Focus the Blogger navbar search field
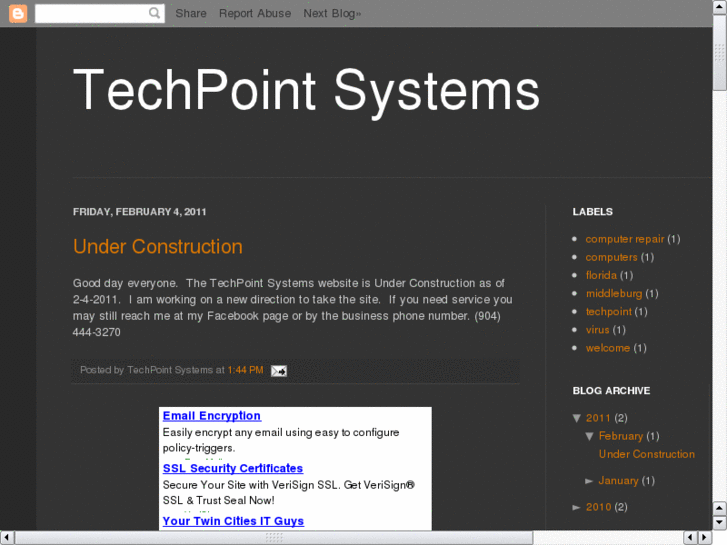Screen dimensions: 727x545 click(100, 13)
